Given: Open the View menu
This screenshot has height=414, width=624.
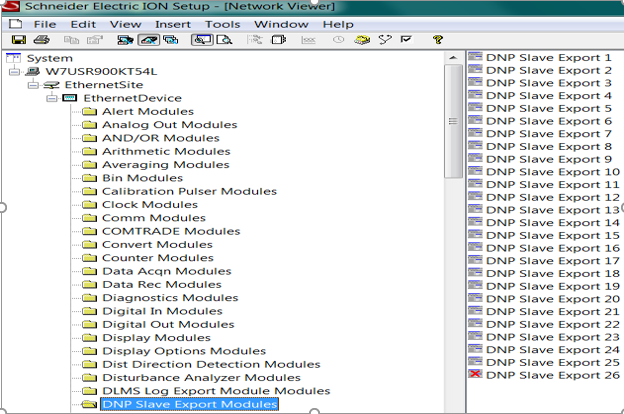Looking at the screenshot, I should coord(125,24).
